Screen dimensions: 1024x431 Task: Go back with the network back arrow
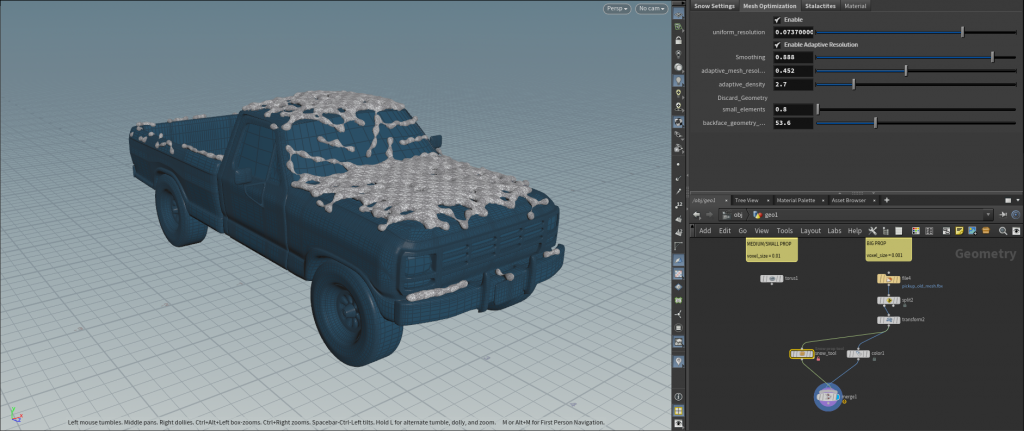pos(697,215)
